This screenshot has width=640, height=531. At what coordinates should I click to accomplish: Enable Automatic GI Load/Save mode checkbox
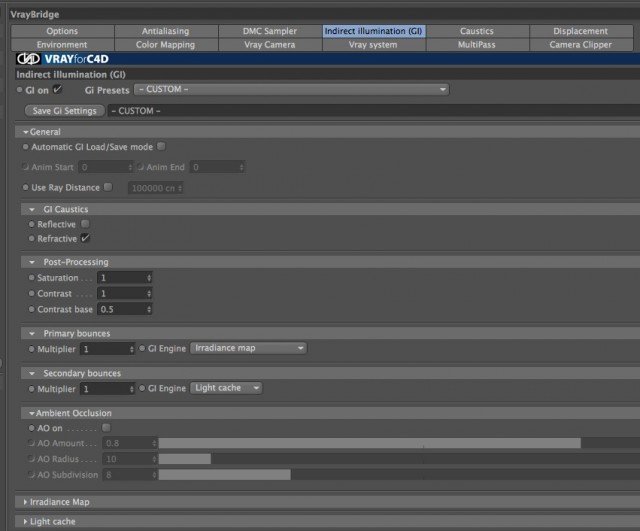[162, 147]
